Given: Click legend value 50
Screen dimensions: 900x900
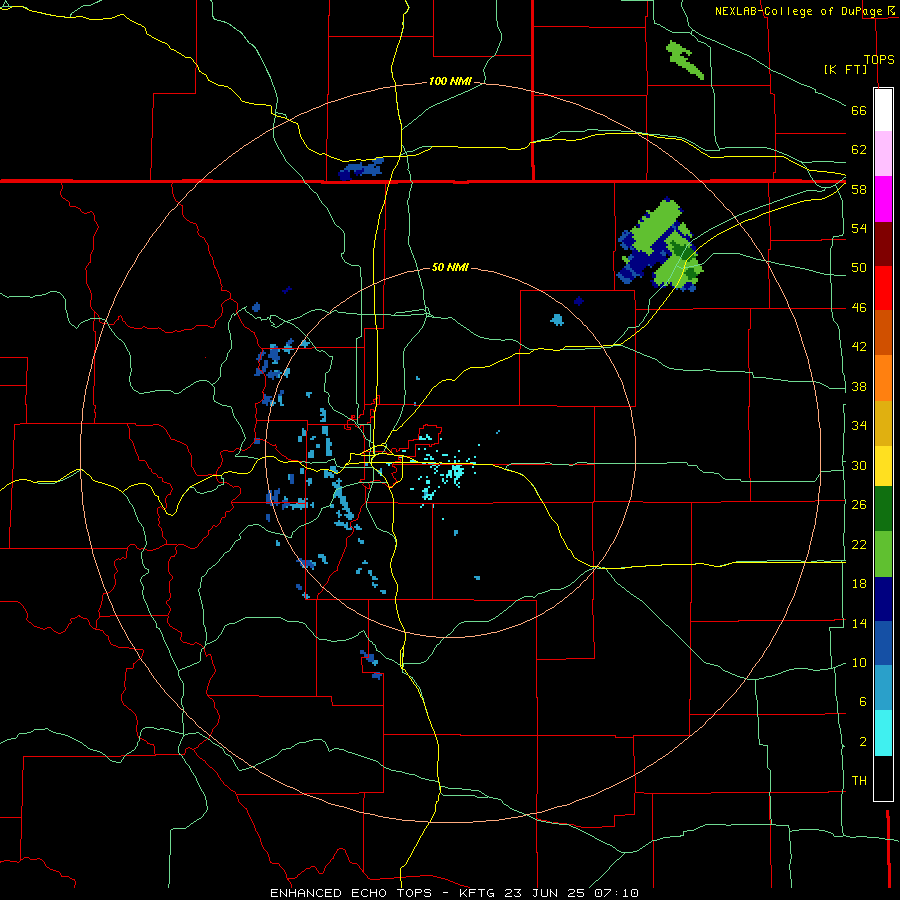Looking at the screenshot, I should 859,268.
